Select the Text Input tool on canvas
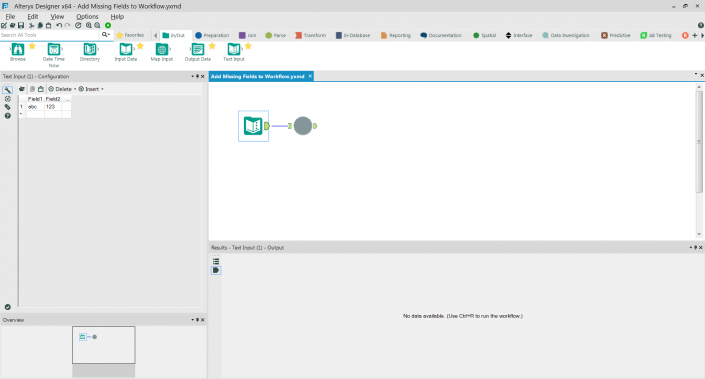This screenshot has width=705, height=379. (253, 126)
